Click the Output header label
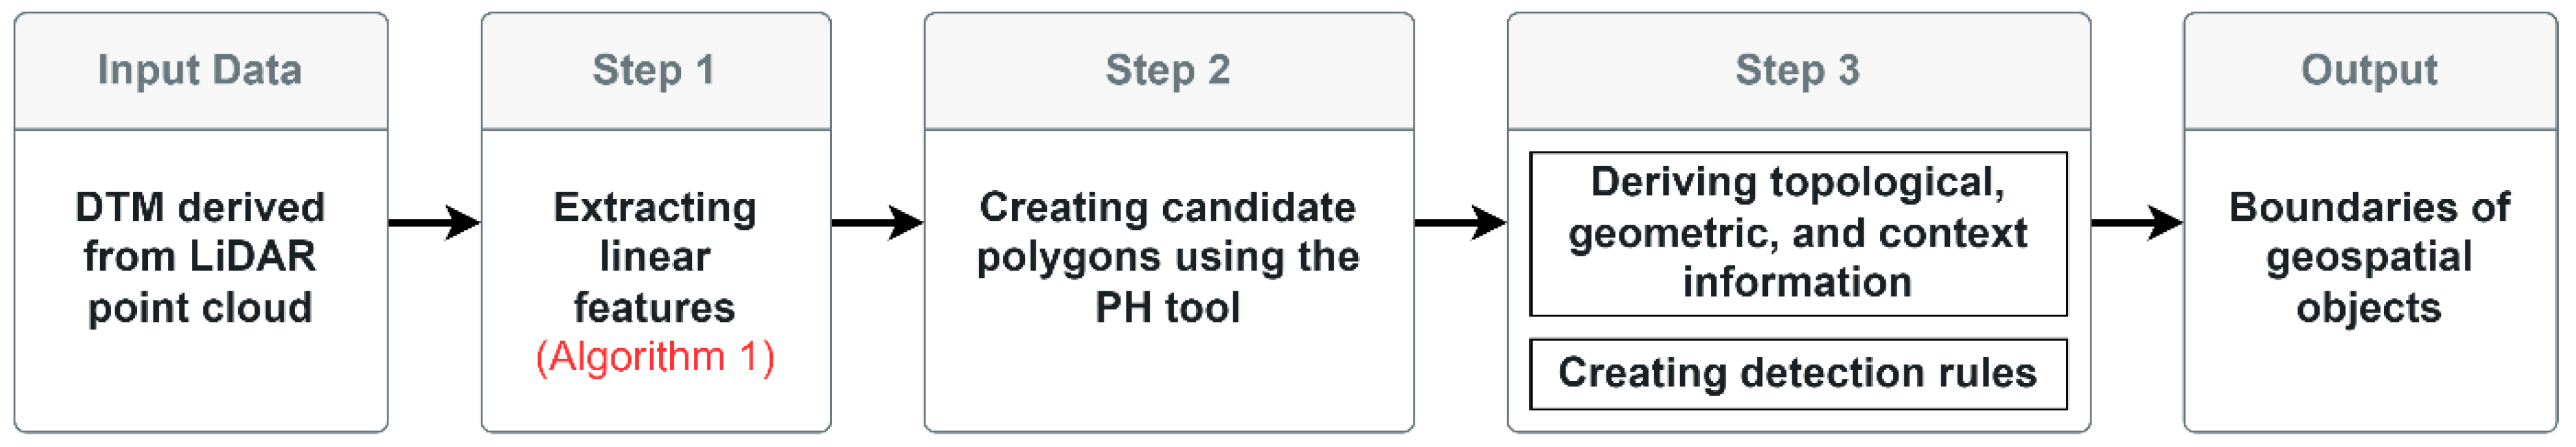The width and height of the screenshot is (2576, 447). tap(2368, 70)
